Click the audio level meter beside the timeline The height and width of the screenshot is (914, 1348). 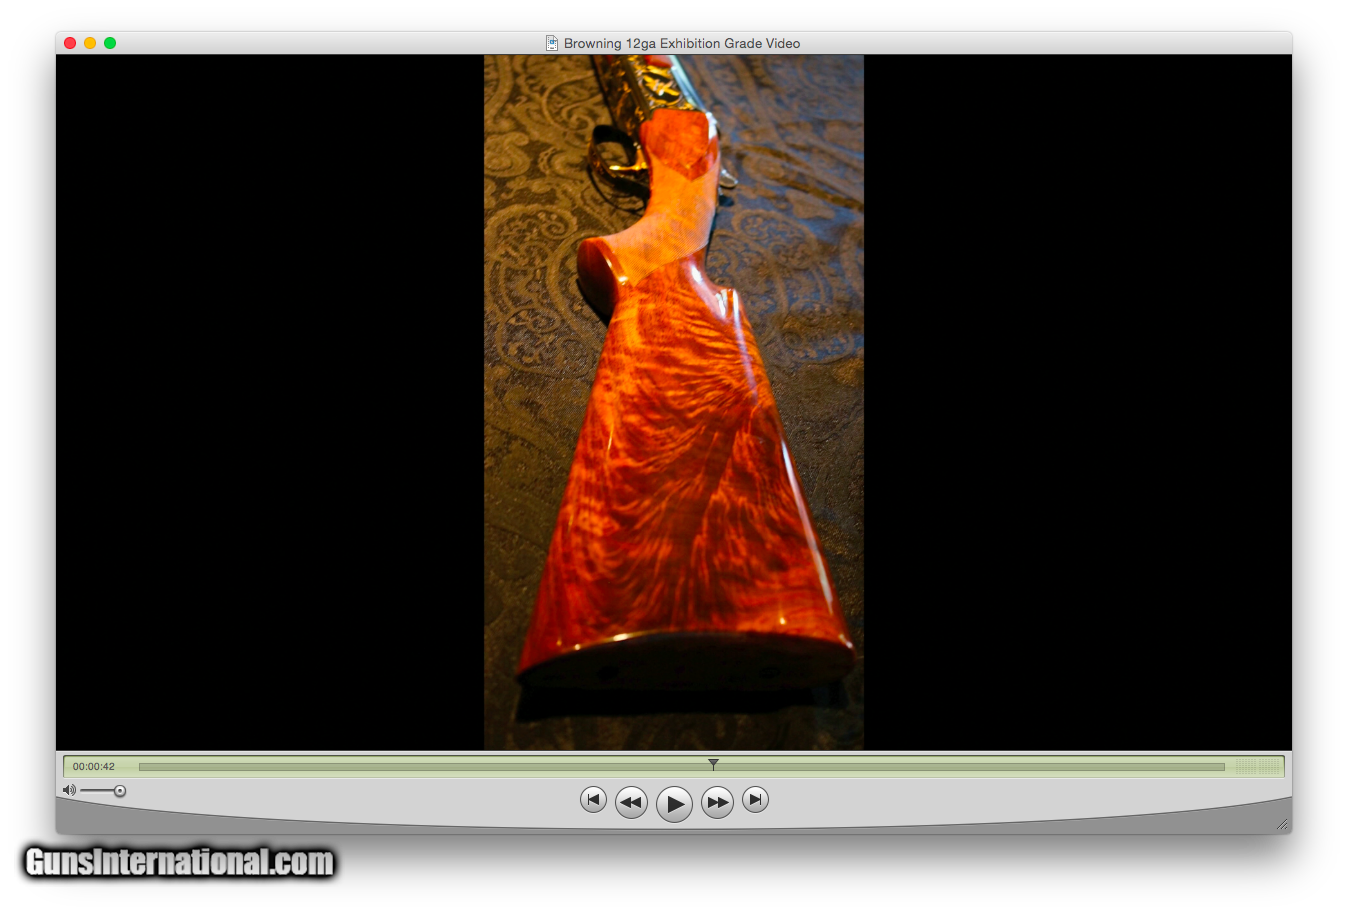[1257, 767]
